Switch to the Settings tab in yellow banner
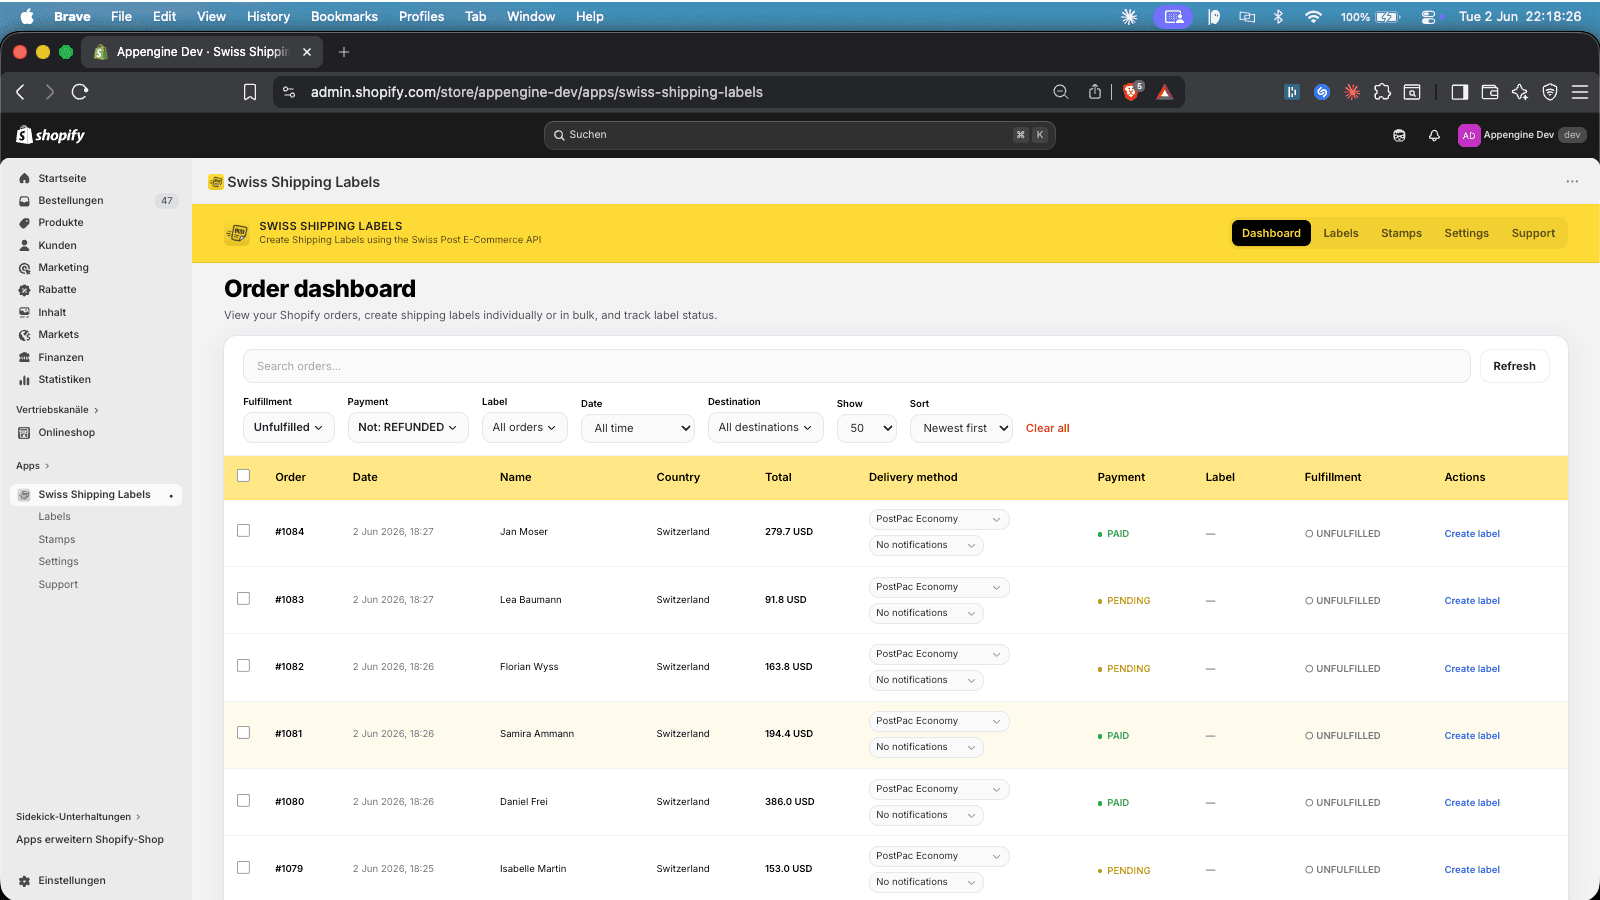Image resolution: width=1600 pixels, height=900 pixels. tap(1466, 233)
